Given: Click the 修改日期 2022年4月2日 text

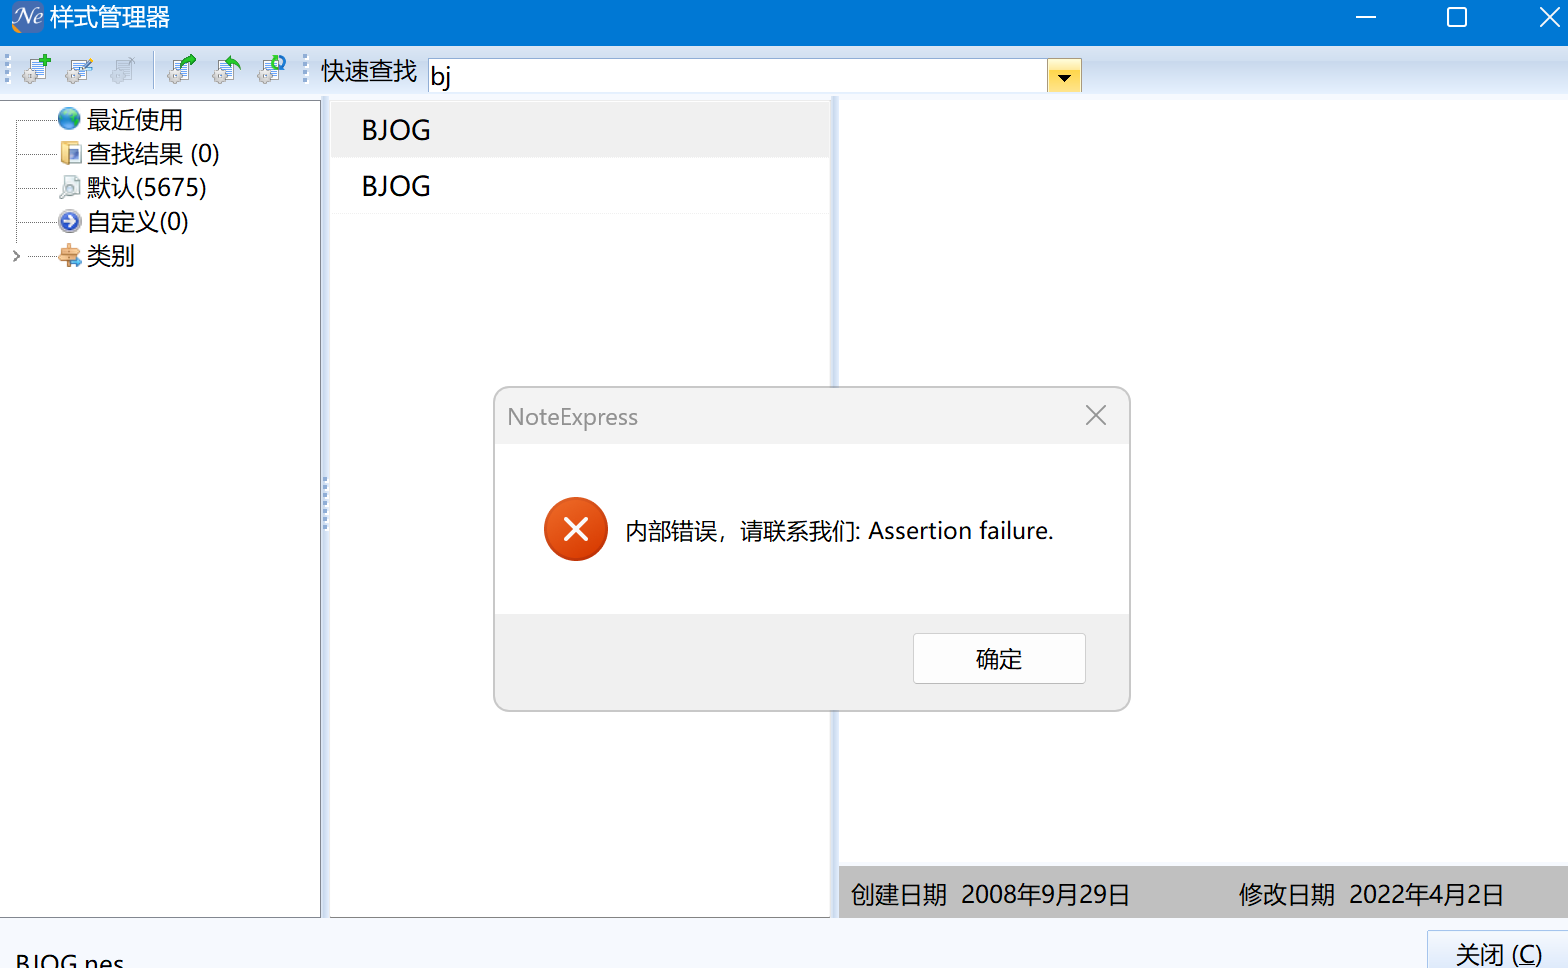Looking at the screenshot, I should [x=1371, y=894].
